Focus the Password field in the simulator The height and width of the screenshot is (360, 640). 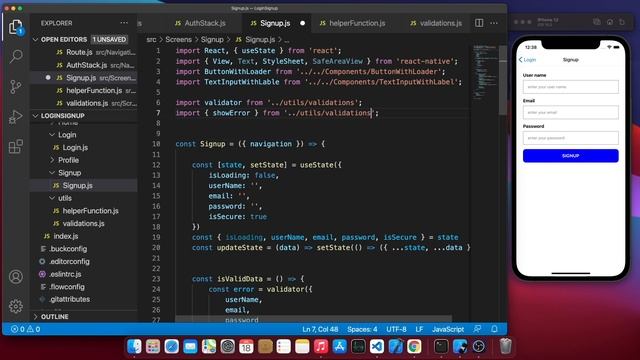click(571, 138)
